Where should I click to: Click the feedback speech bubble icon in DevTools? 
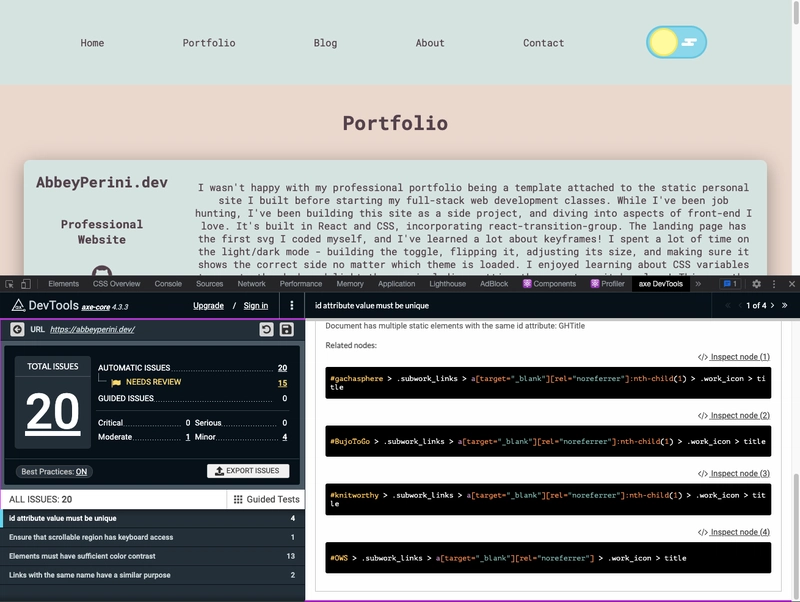(728, 283)
